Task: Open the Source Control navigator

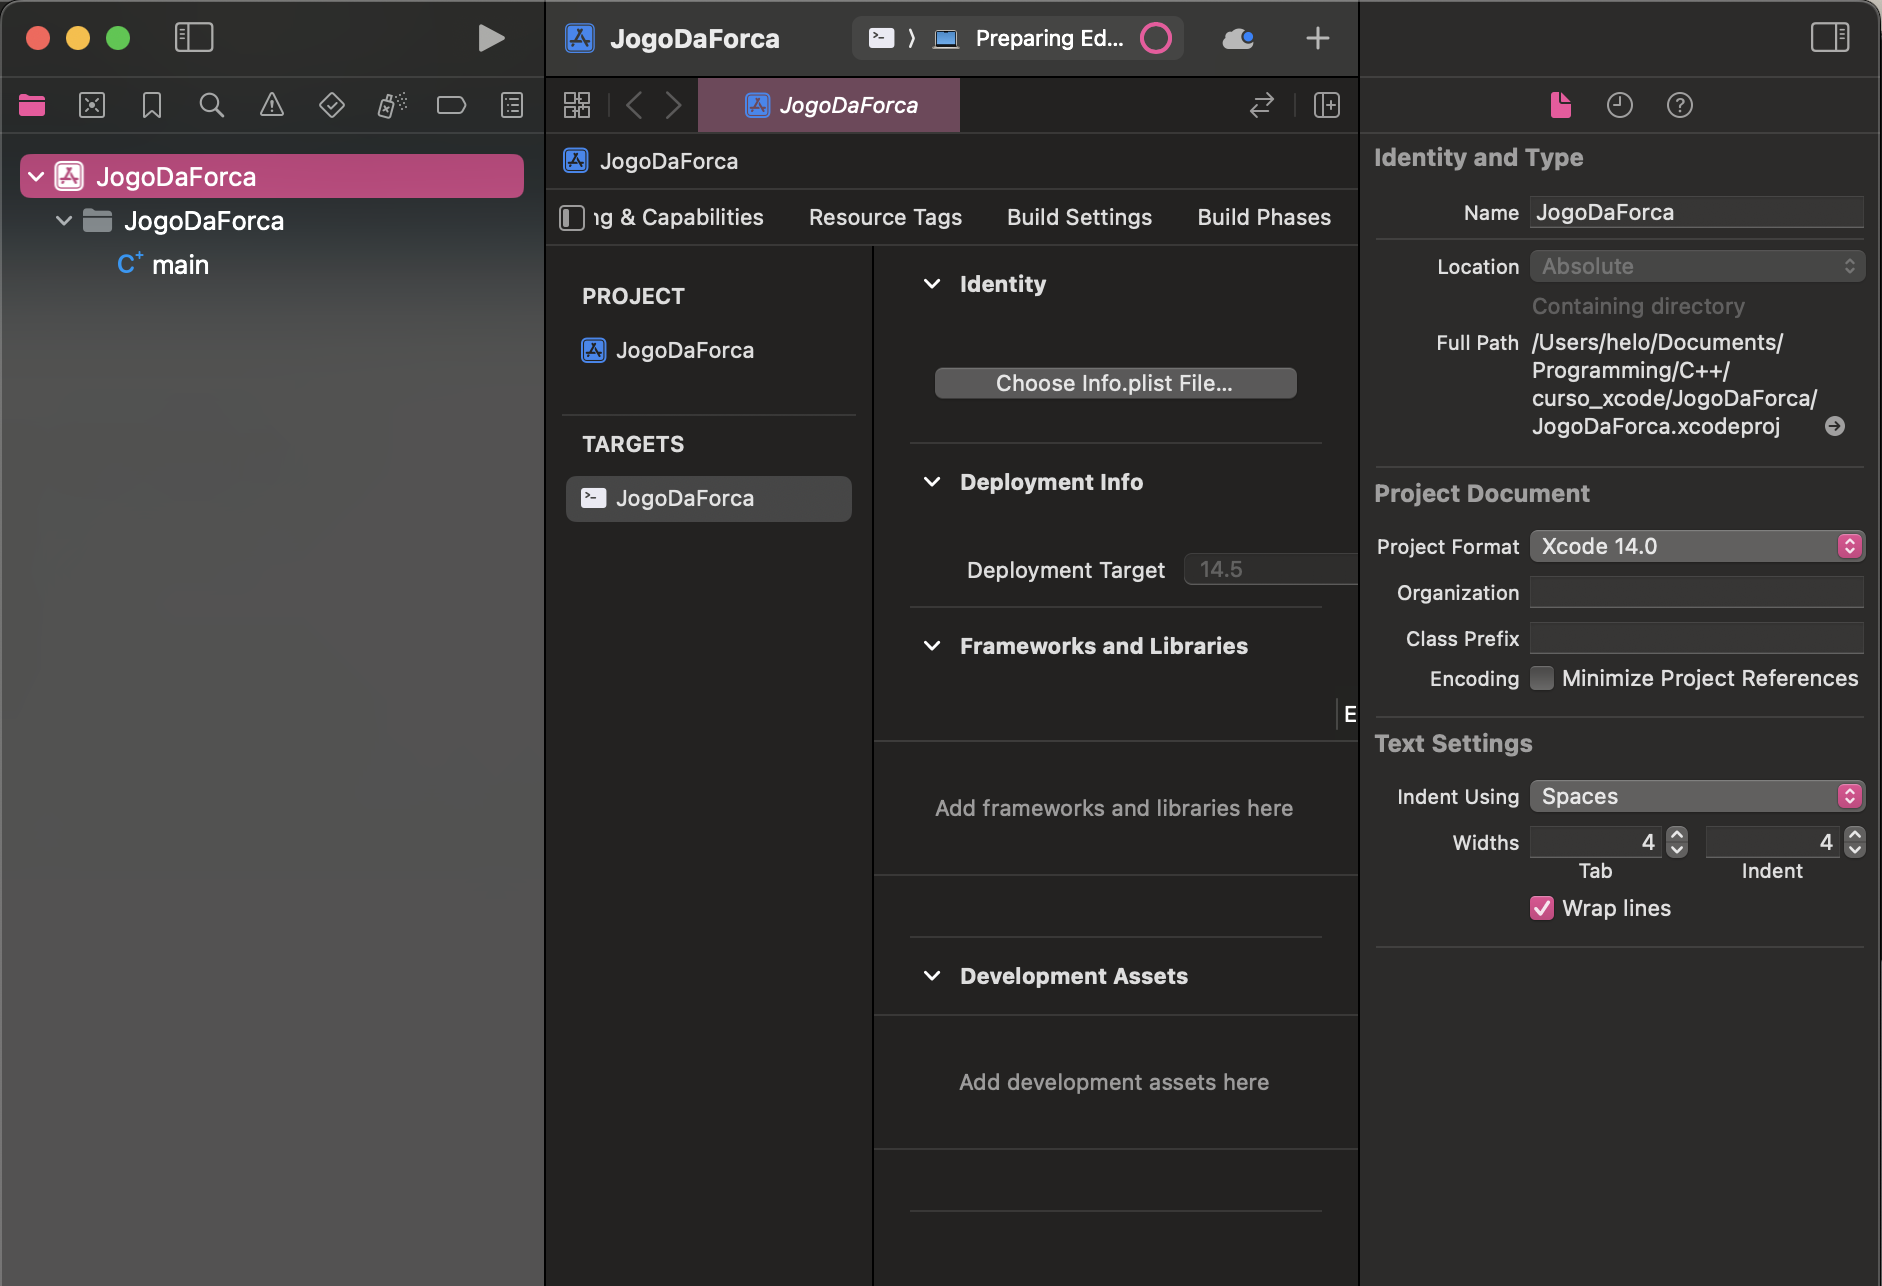Action: point(92,105)
